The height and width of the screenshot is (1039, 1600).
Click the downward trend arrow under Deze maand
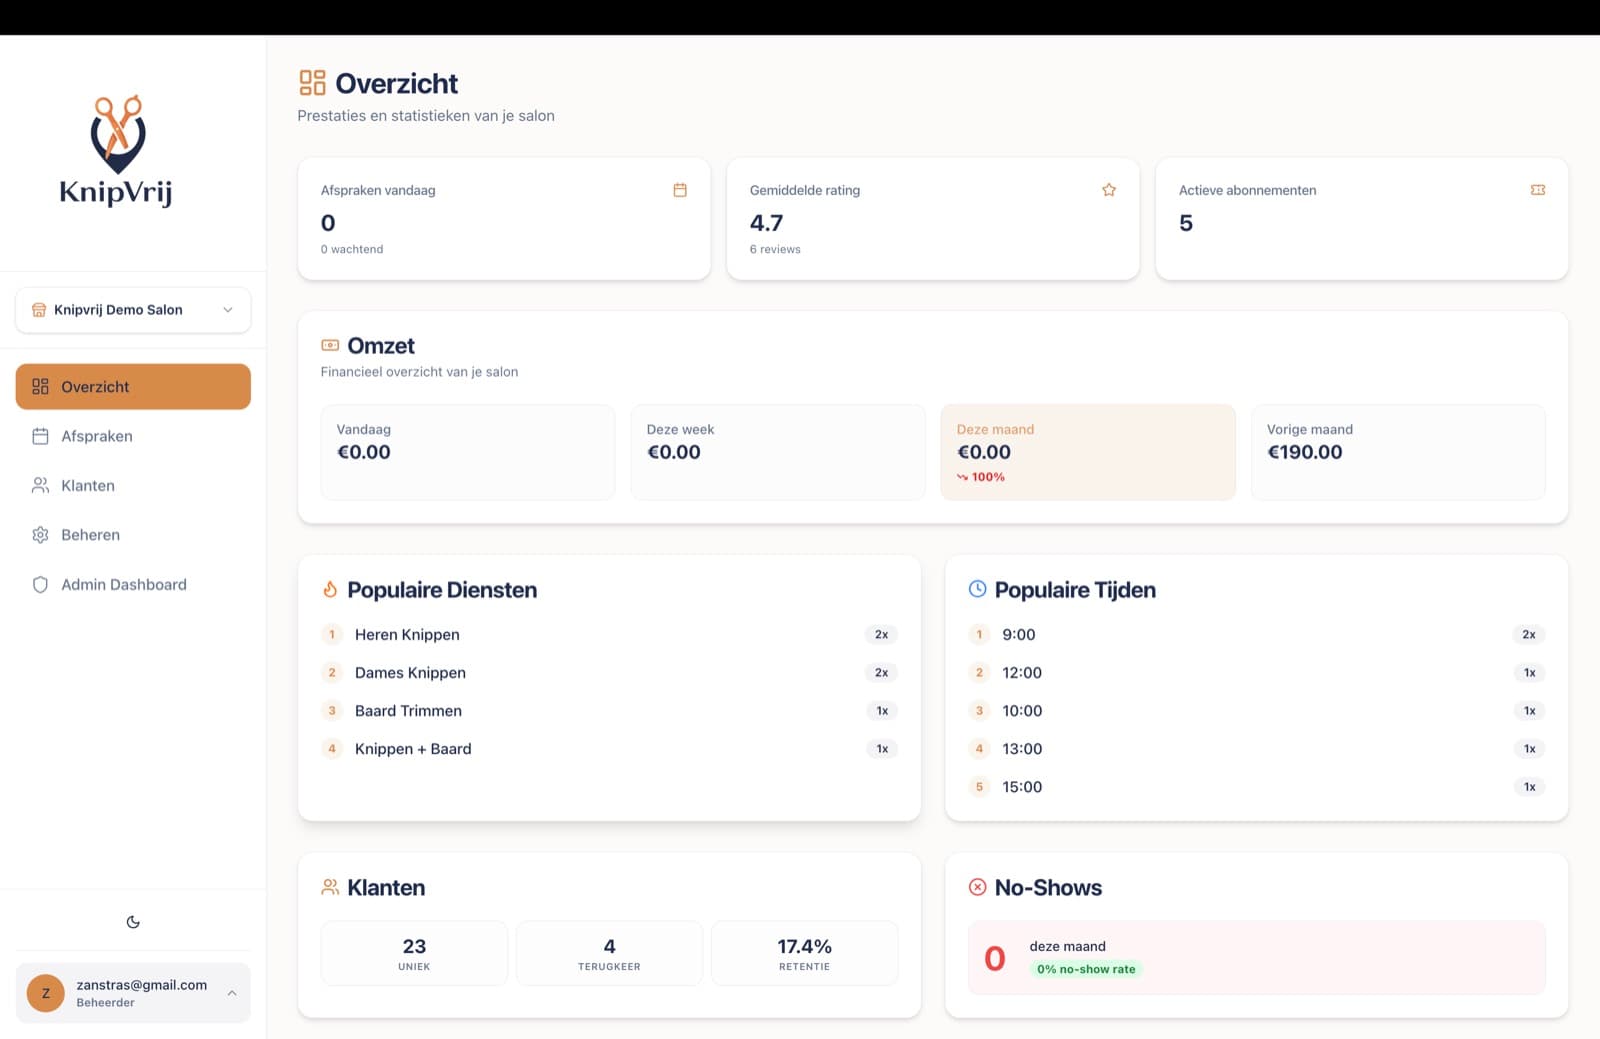click(x=962, y=477)
